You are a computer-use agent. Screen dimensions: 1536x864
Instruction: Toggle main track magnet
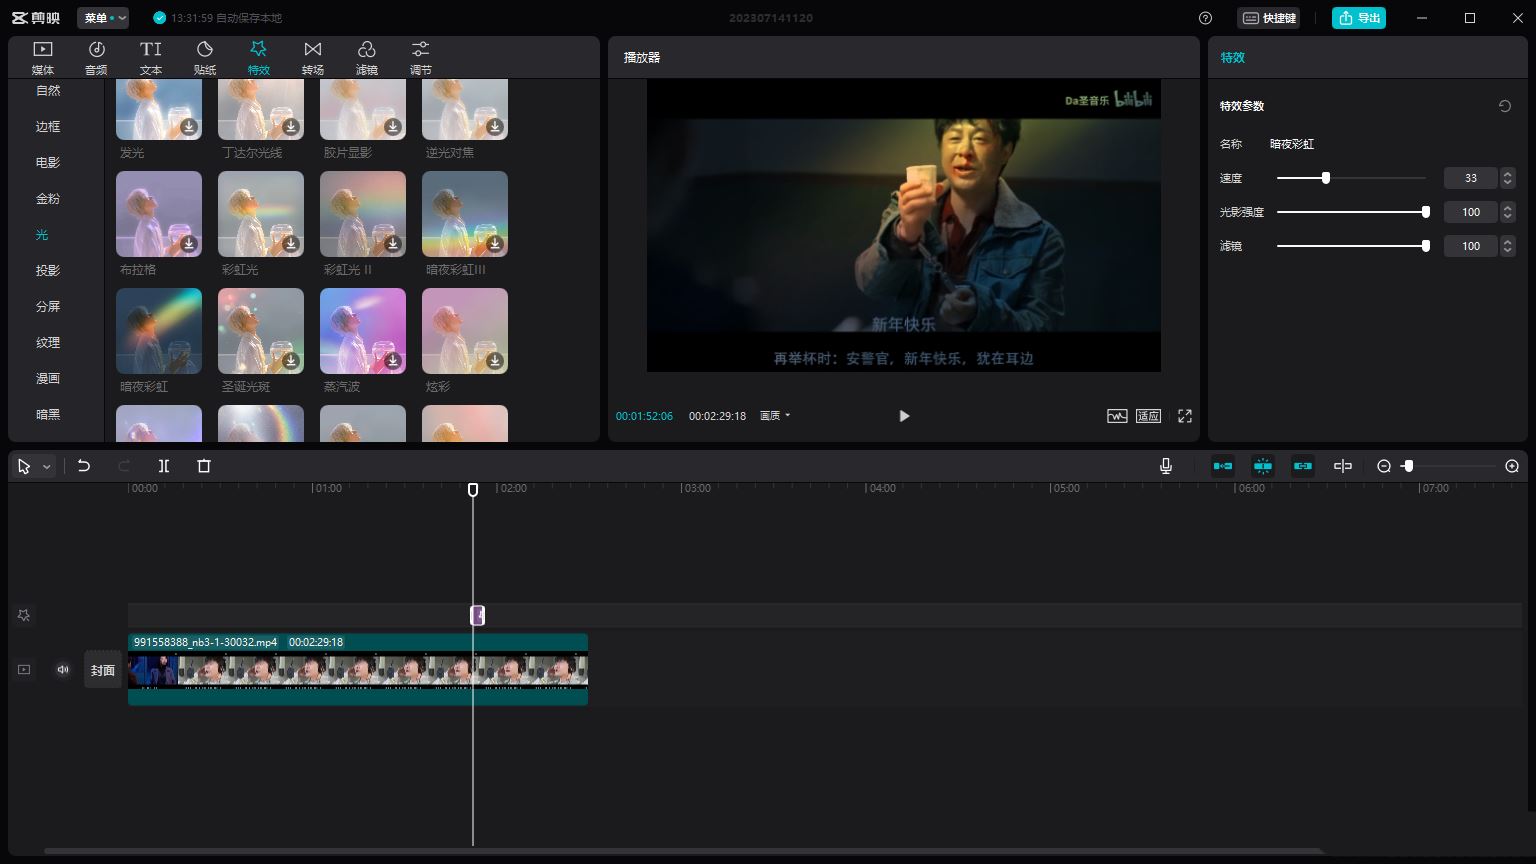coord(1223,466)
